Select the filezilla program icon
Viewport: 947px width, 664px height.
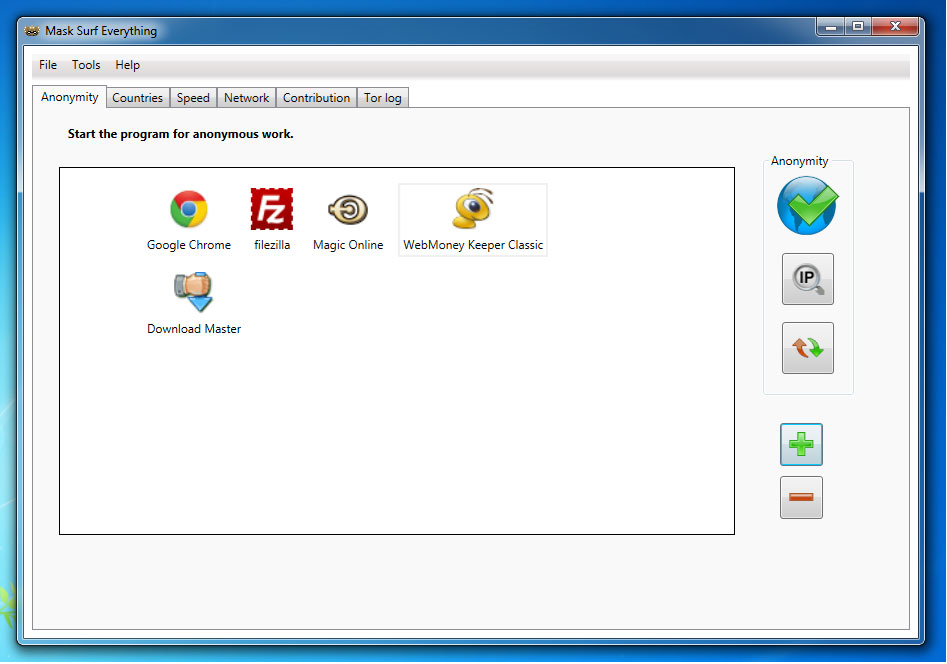pos(272,209)
